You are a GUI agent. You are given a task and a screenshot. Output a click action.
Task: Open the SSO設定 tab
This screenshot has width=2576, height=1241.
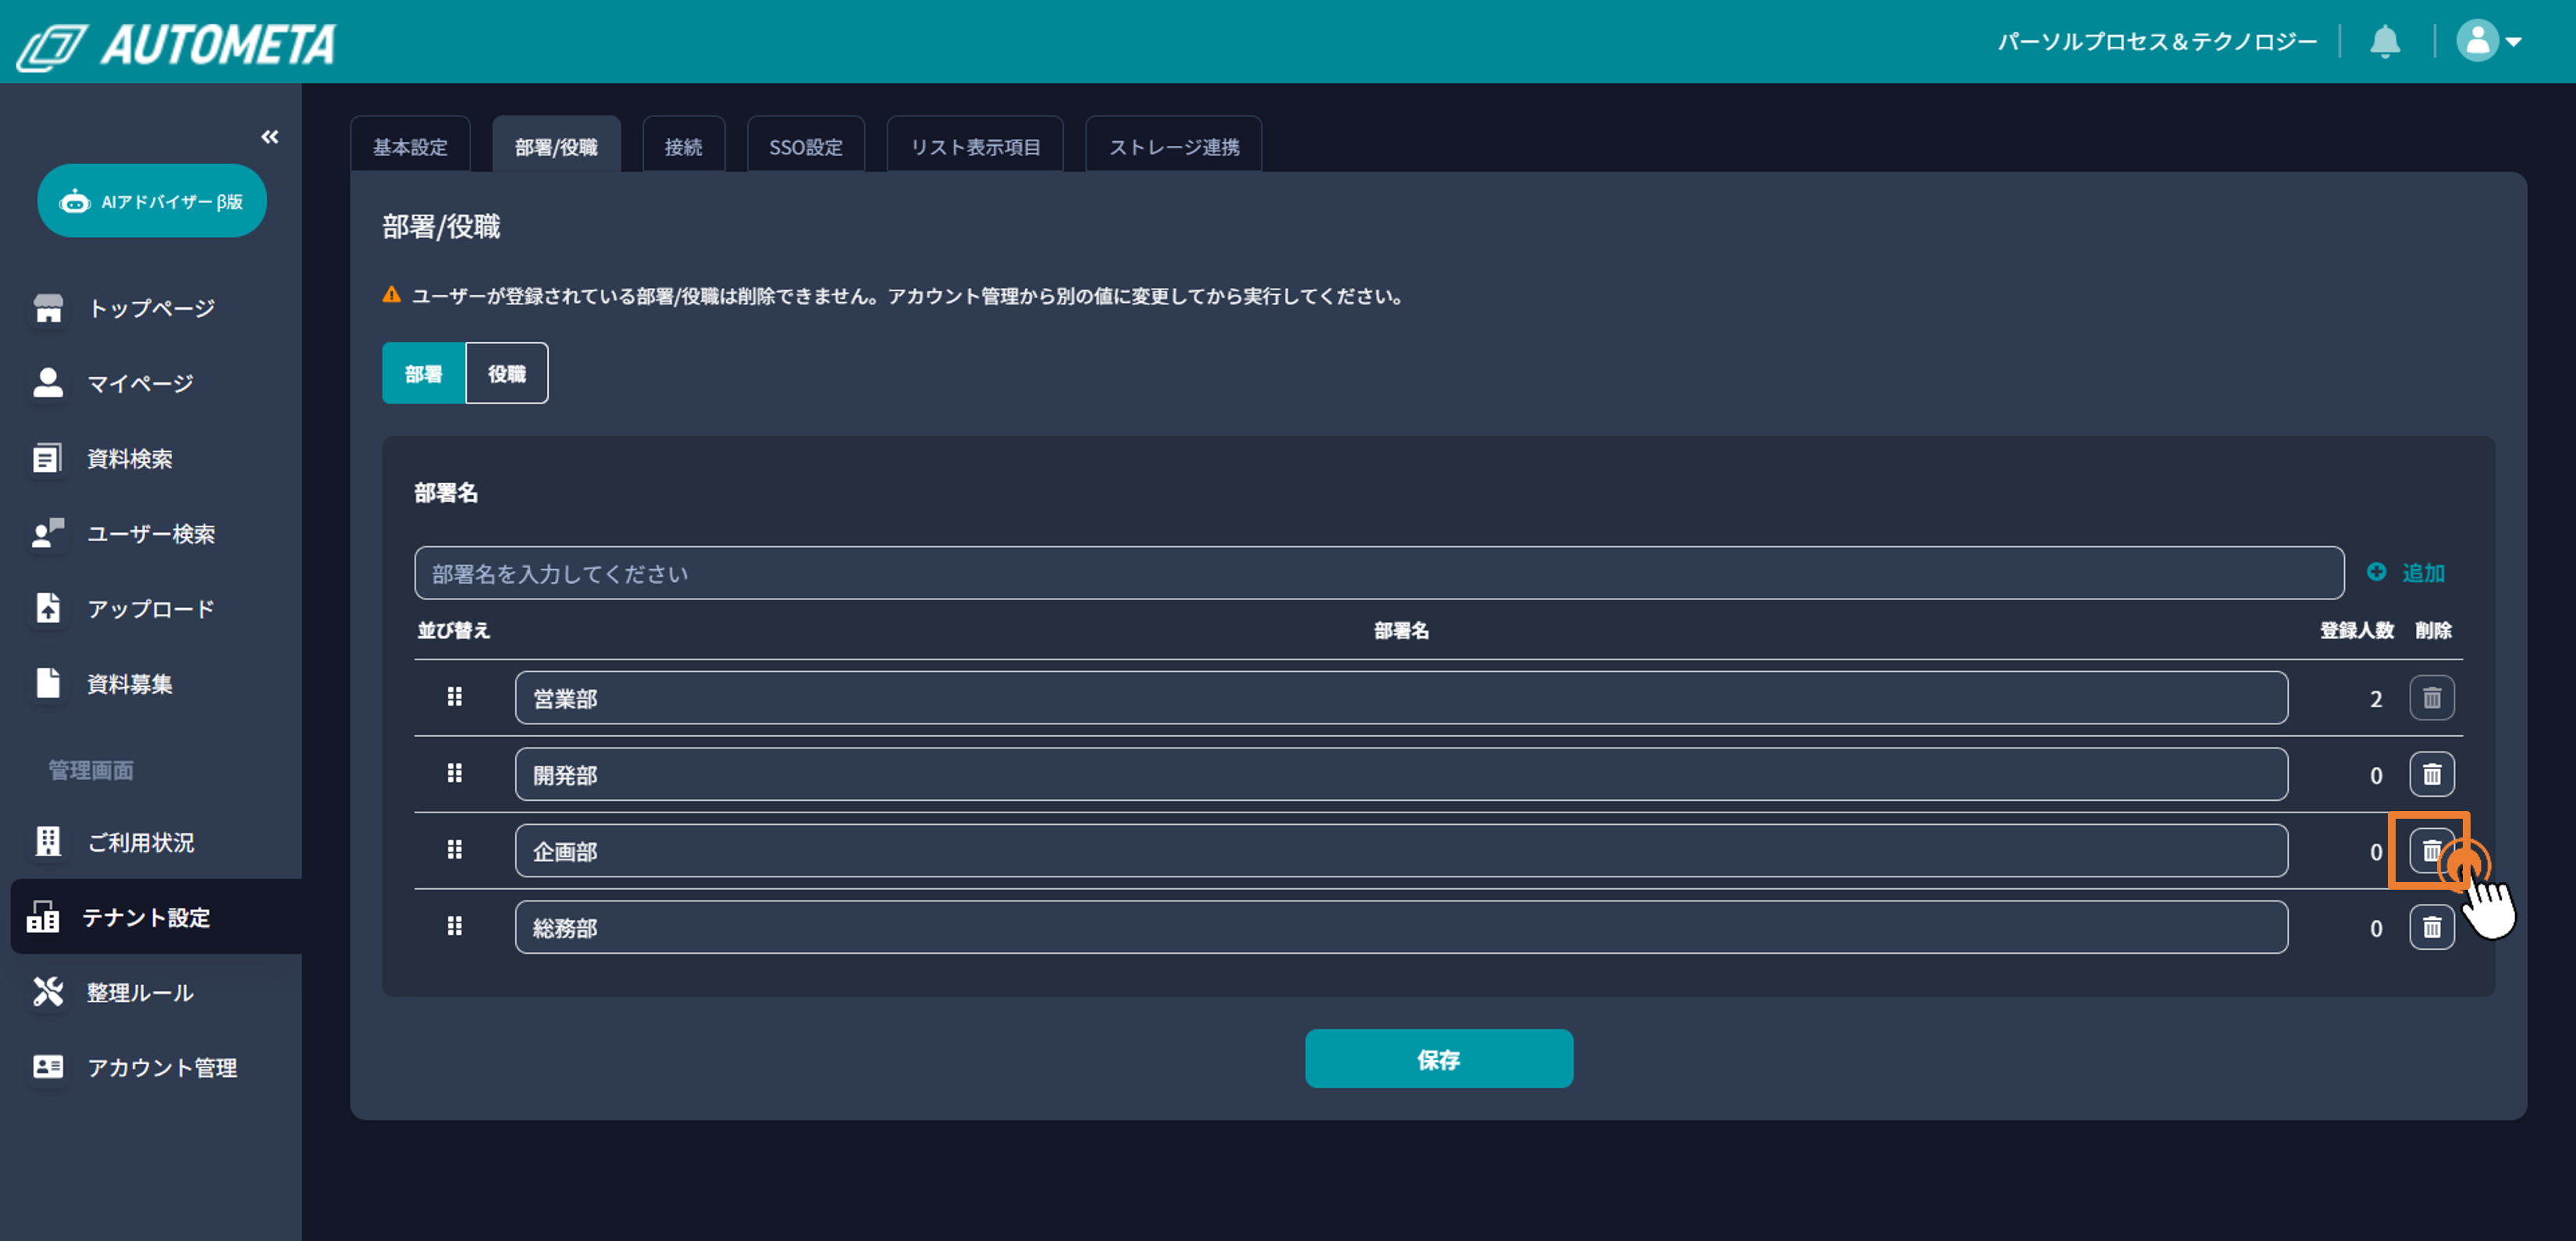click(805, 147)
